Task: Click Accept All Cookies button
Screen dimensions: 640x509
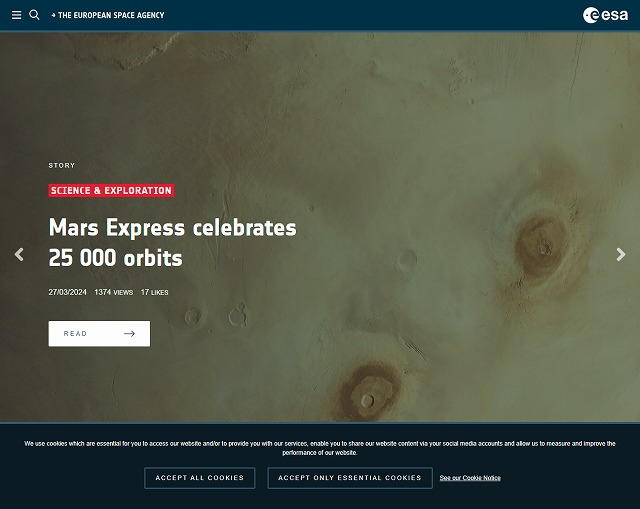Action: (200, 478)
